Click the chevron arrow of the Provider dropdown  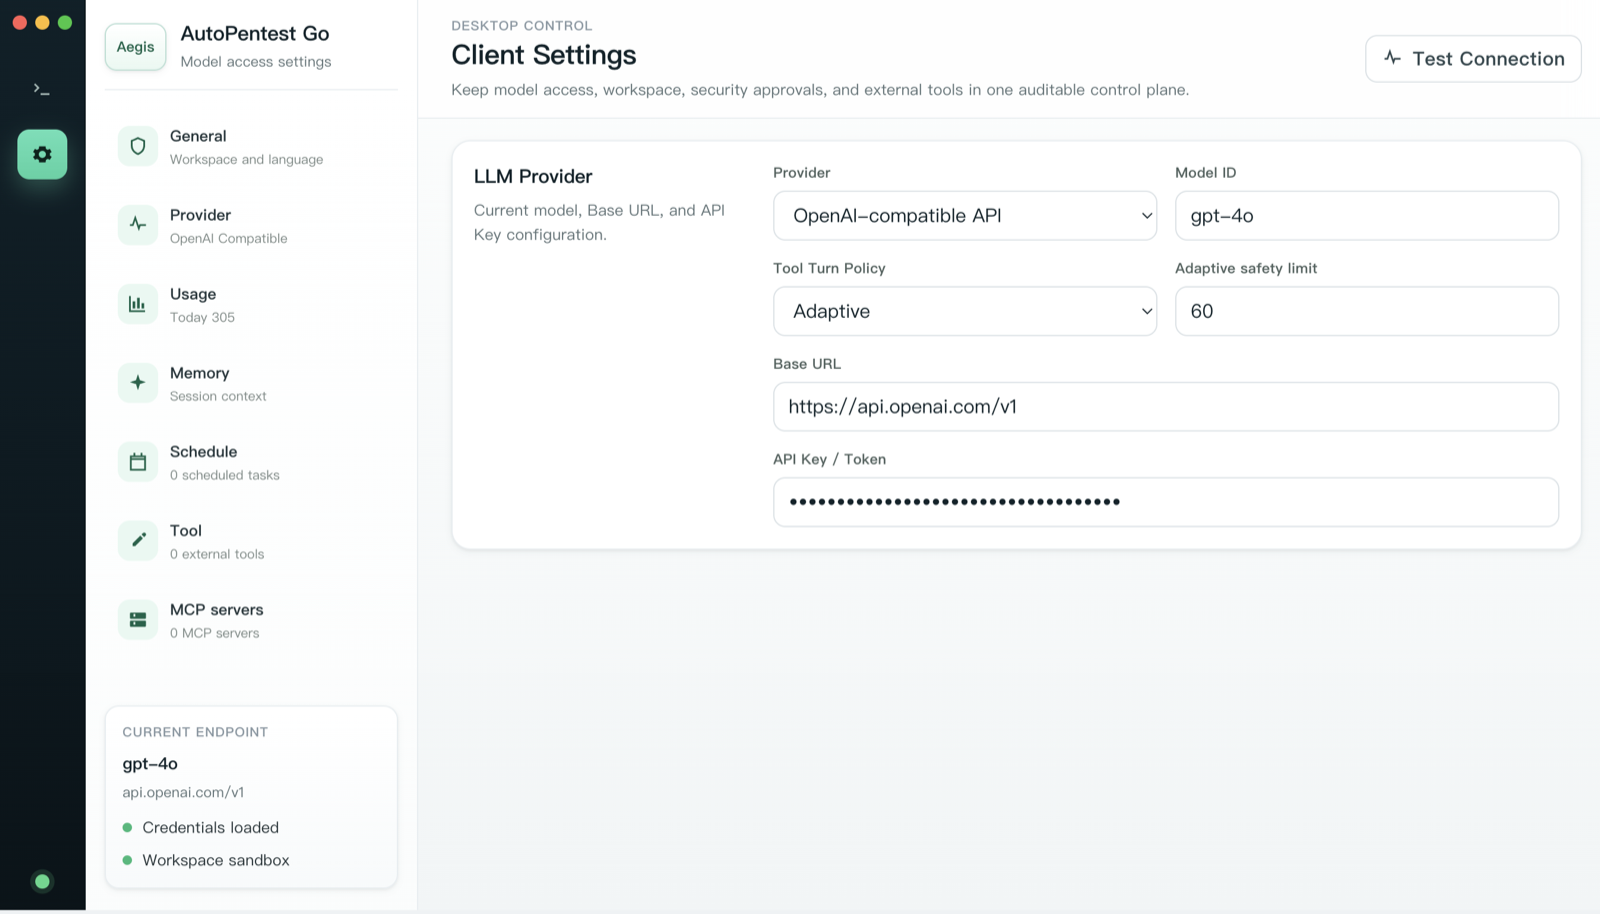pos(1146,216)
